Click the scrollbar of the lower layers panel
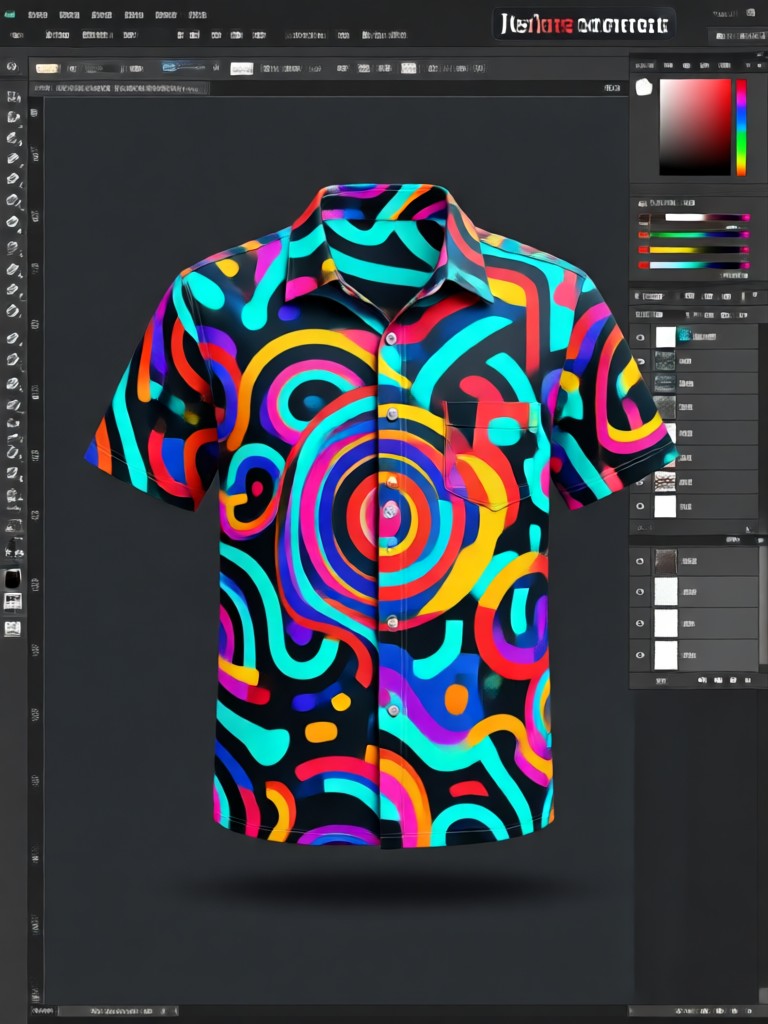 coord(762,607)
